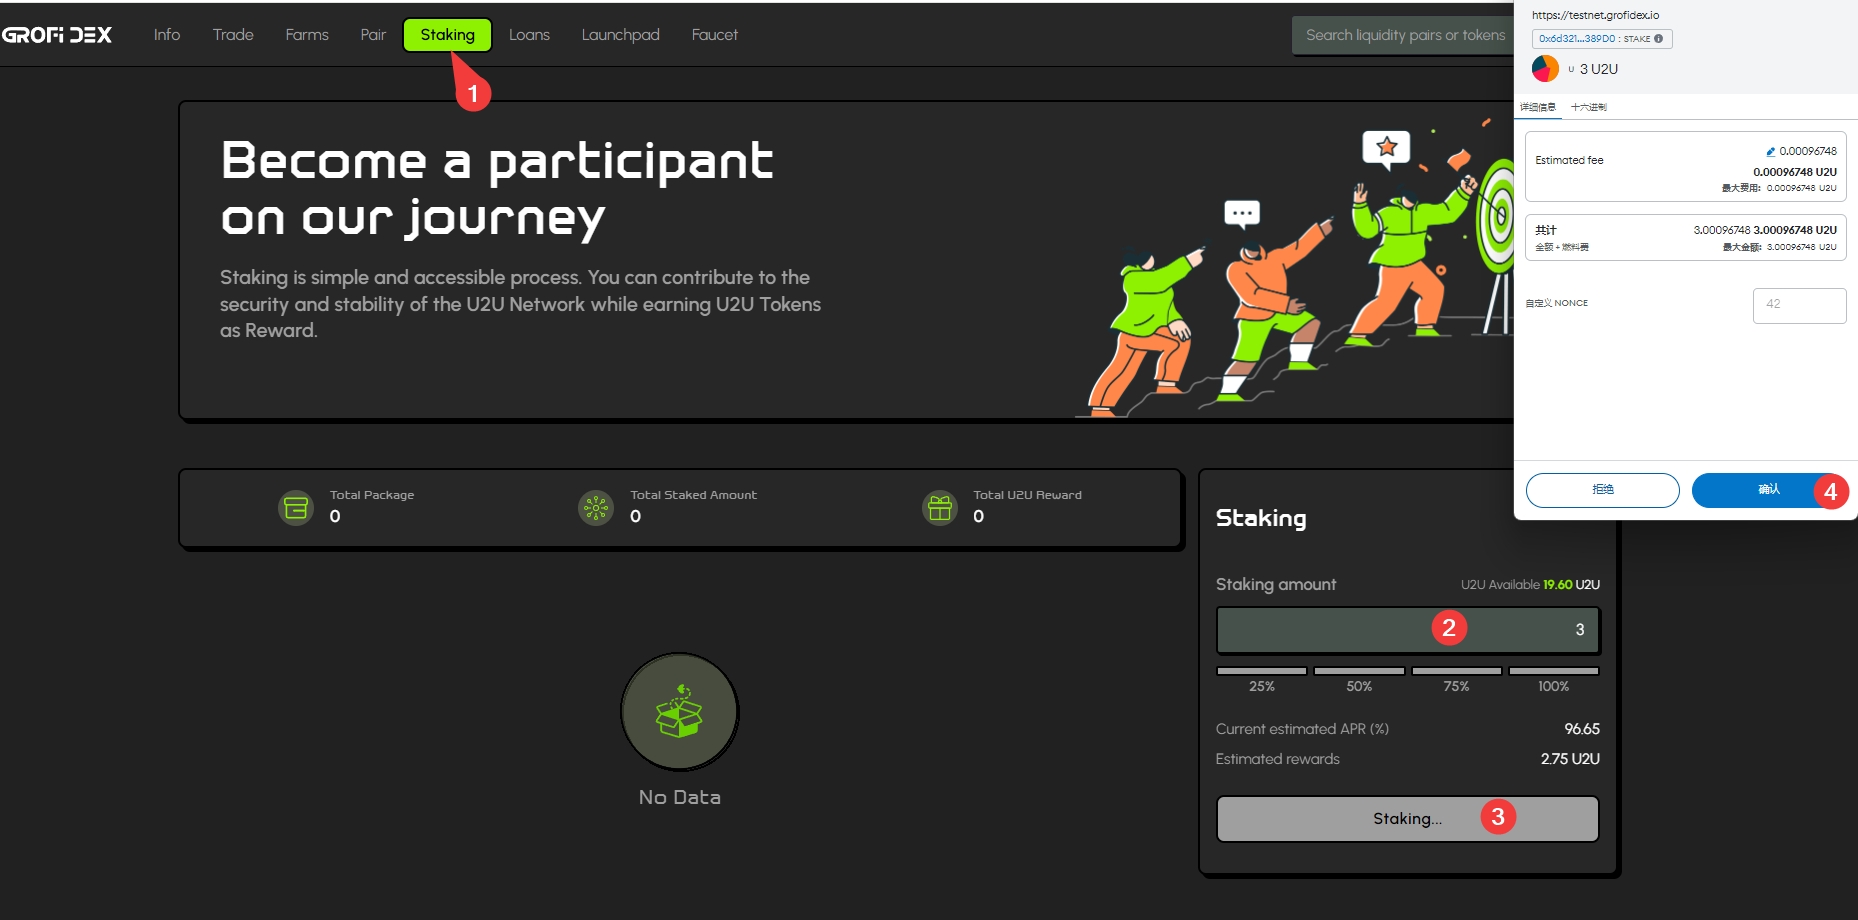Go to the Farms menu item
The image size is (1858, 920).
pos(307,35)
